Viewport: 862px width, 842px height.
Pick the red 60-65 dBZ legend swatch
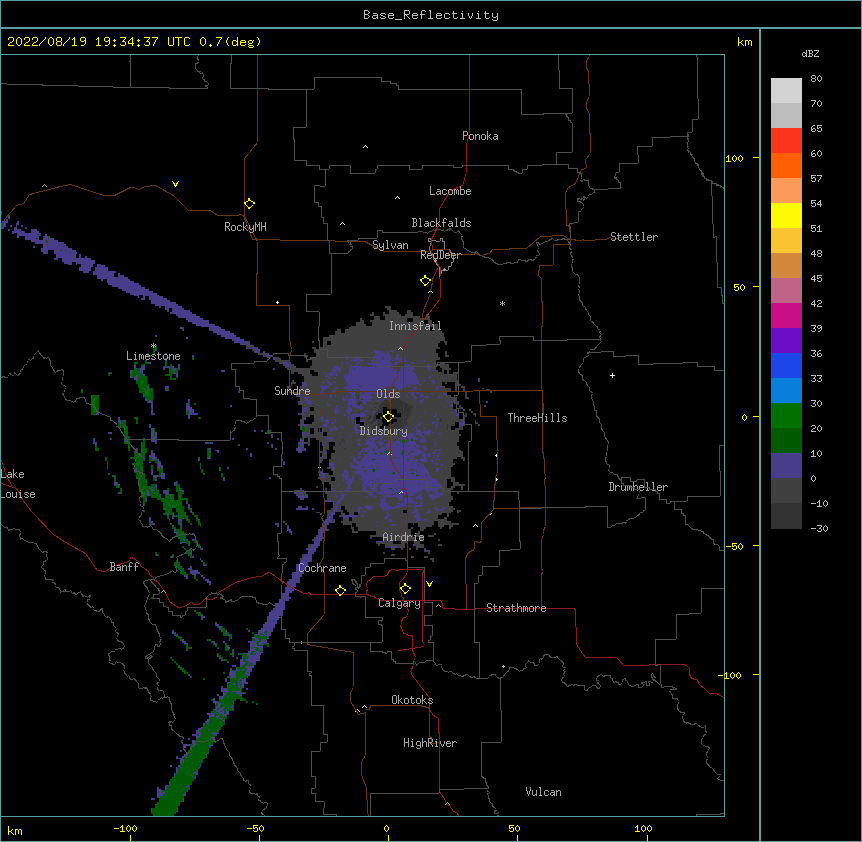tap(786, 140)
